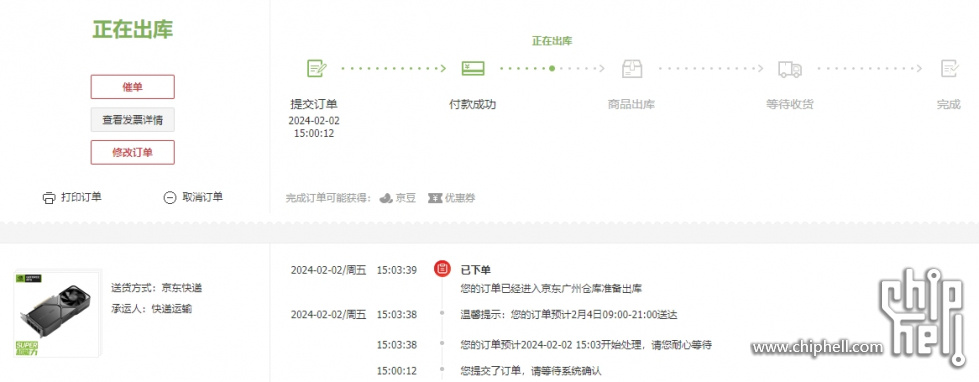Click the 商品出库 box icon

click(x=632, y=68)
